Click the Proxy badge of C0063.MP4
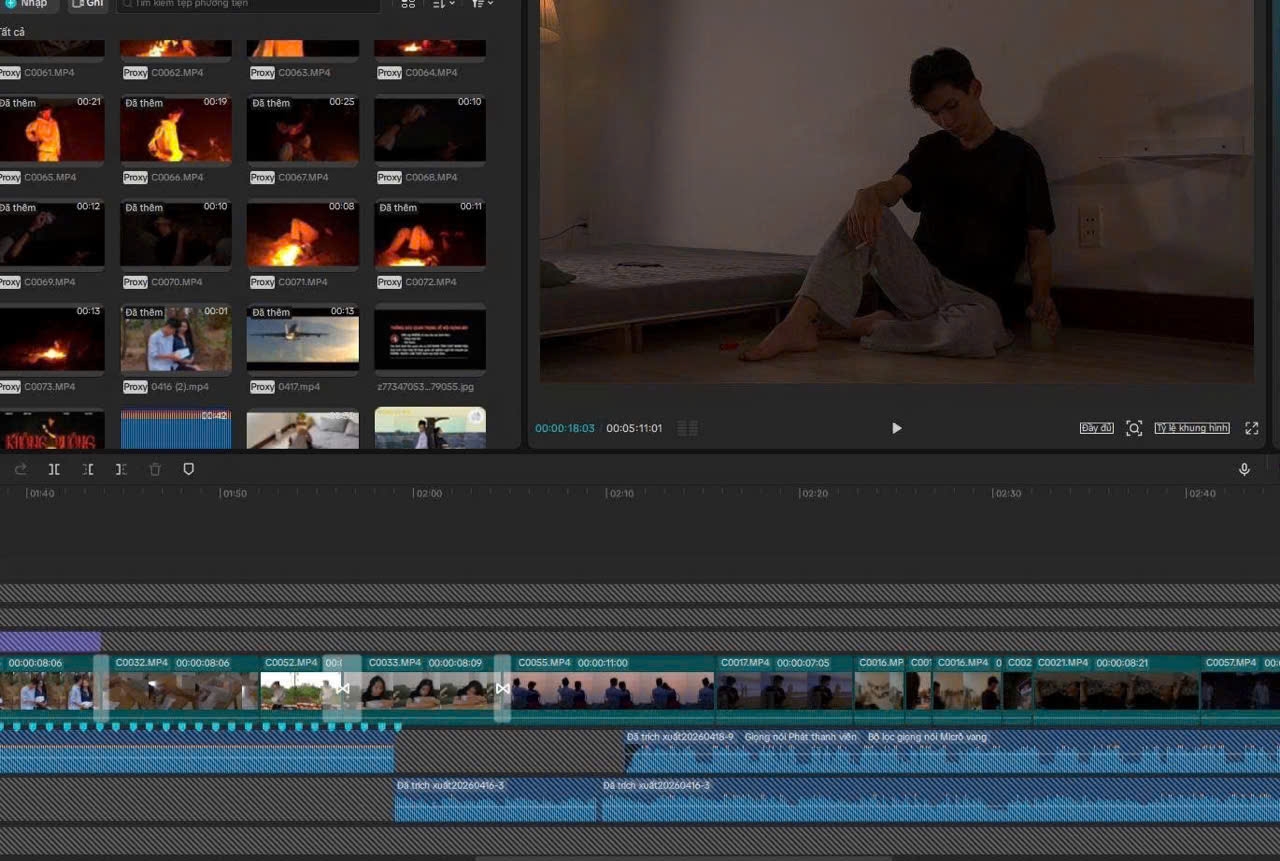This screenshot has width=1280, height=861. tap(262, 73)
